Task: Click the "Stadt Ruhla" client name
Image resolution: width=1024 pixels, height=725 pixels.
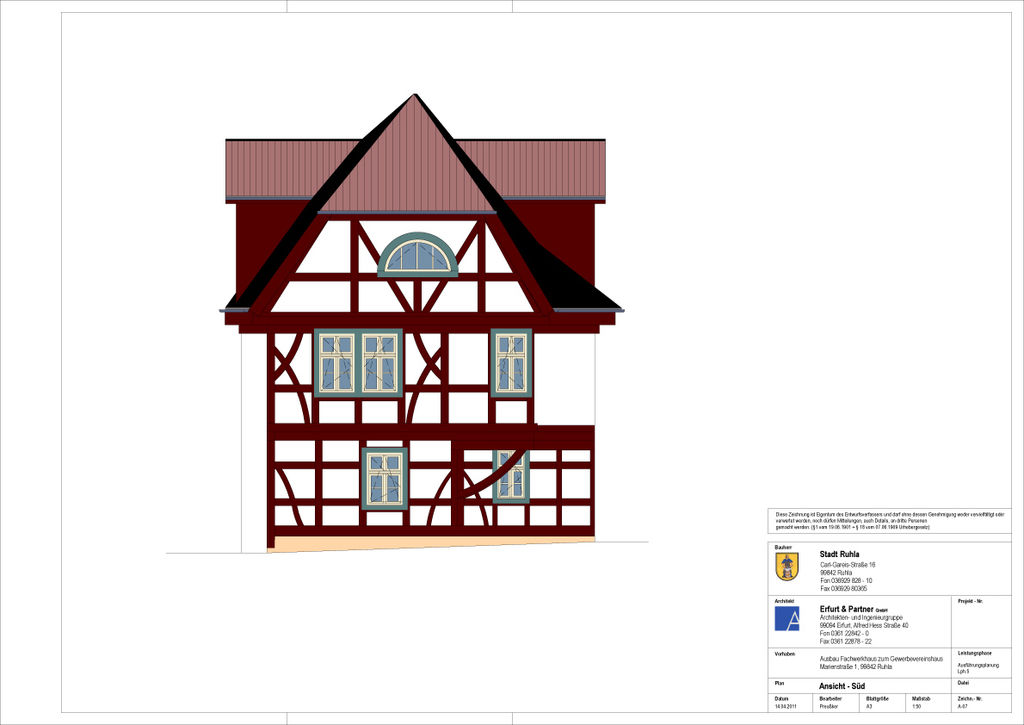Action: coord(840,554)
